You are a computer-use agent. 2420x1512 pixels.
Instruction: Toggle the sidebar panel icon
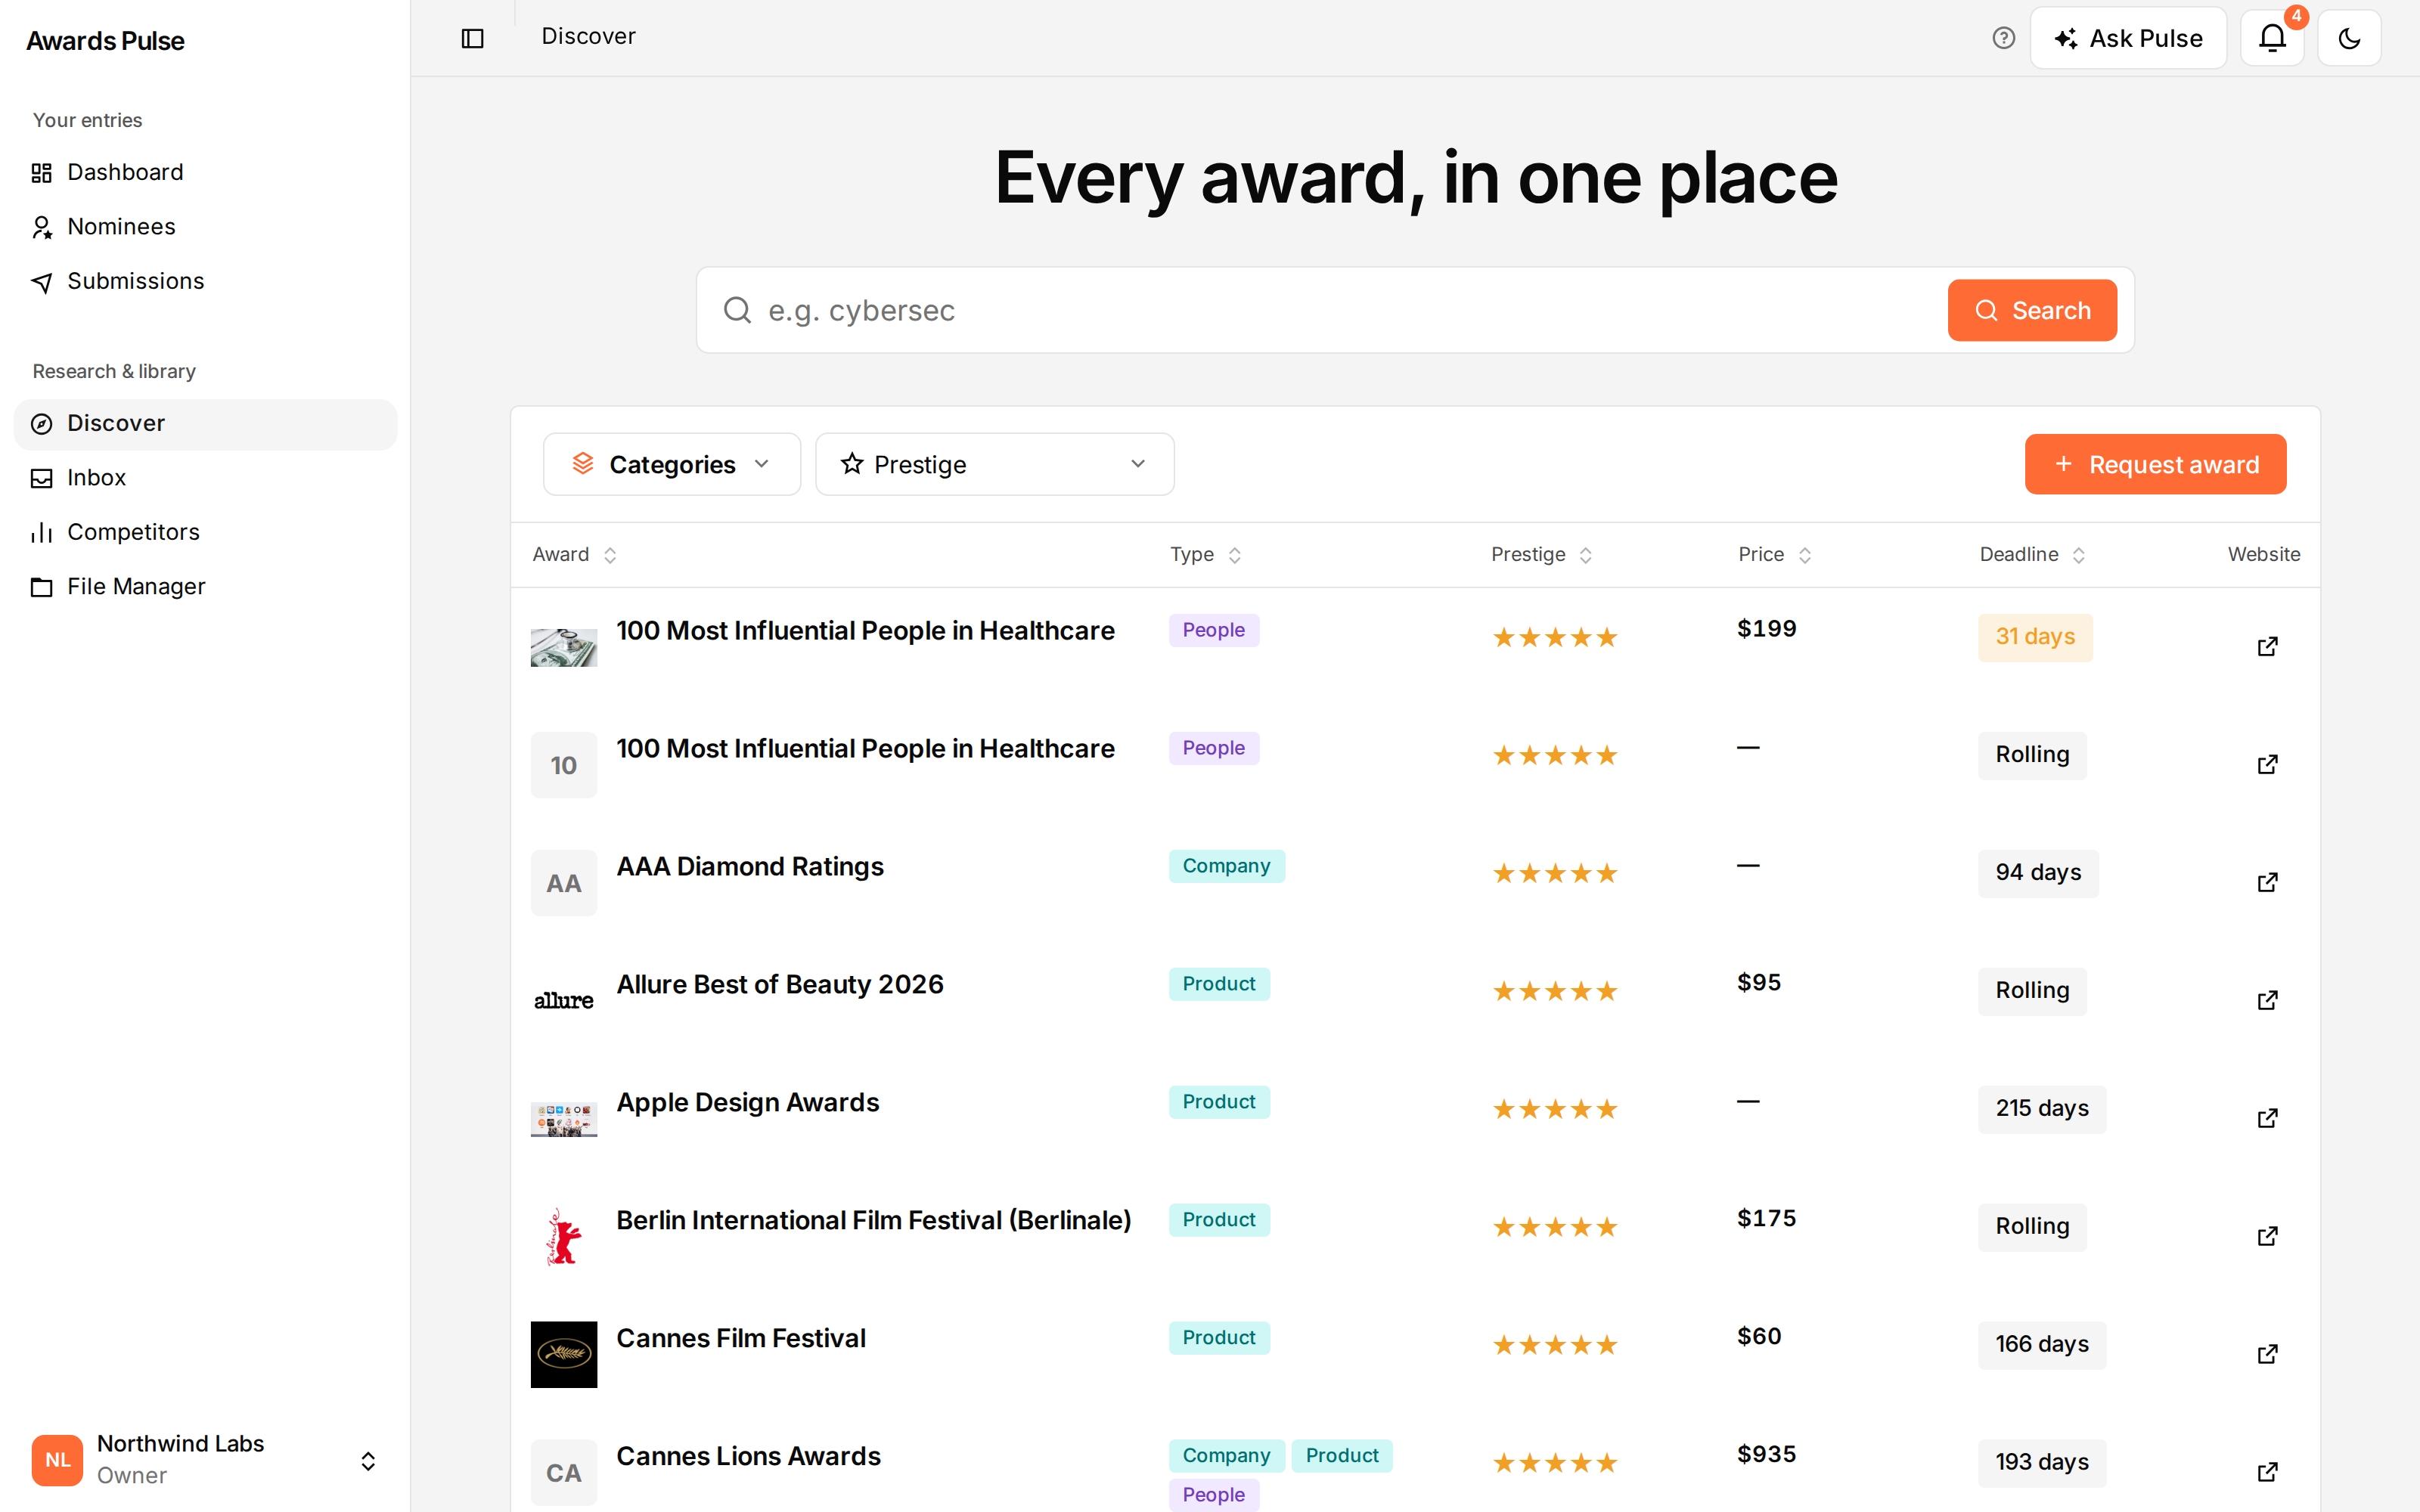coord(472,38)
